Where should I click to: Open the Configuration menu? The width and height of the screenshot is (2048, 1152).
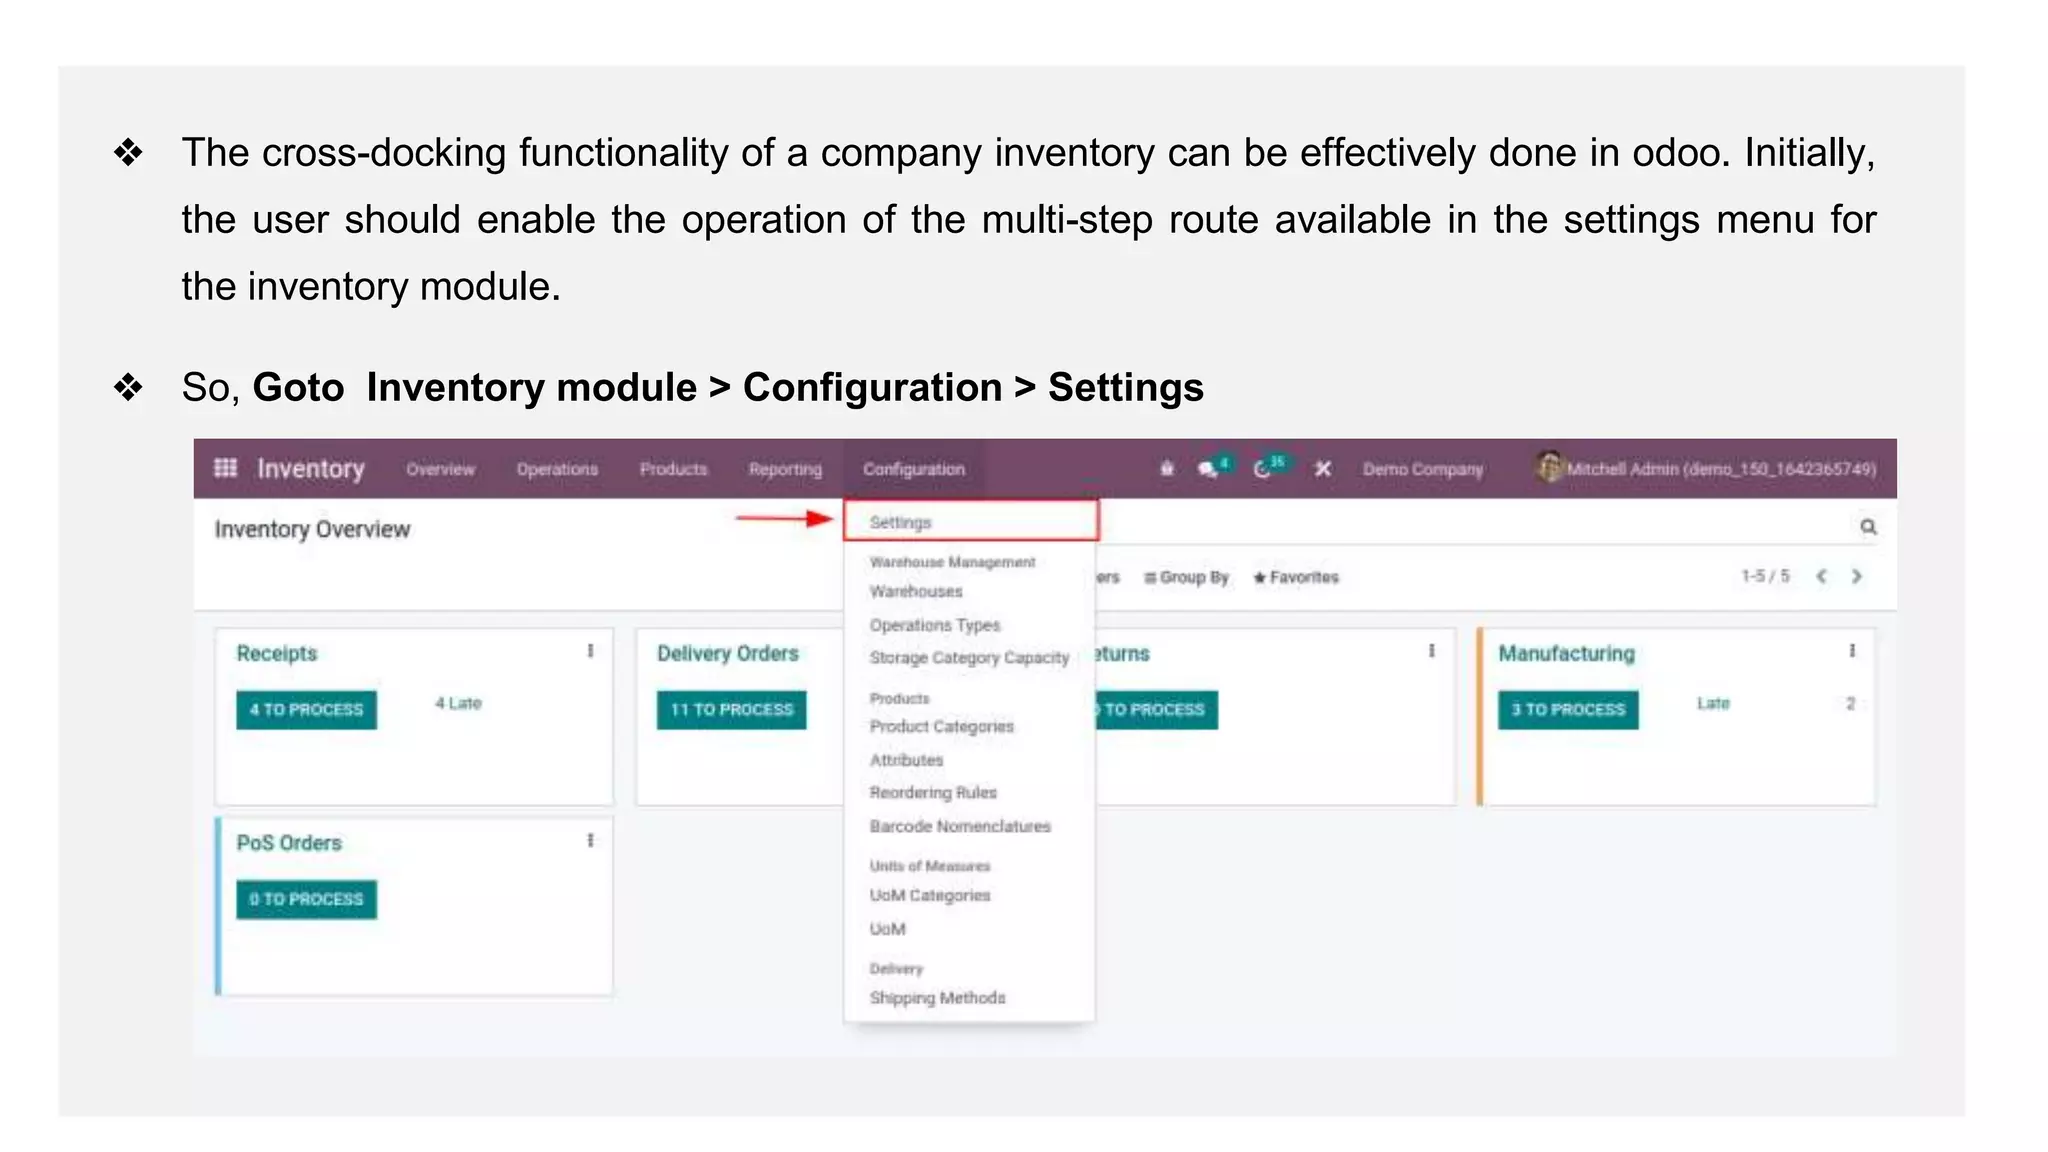pos(913,469)
